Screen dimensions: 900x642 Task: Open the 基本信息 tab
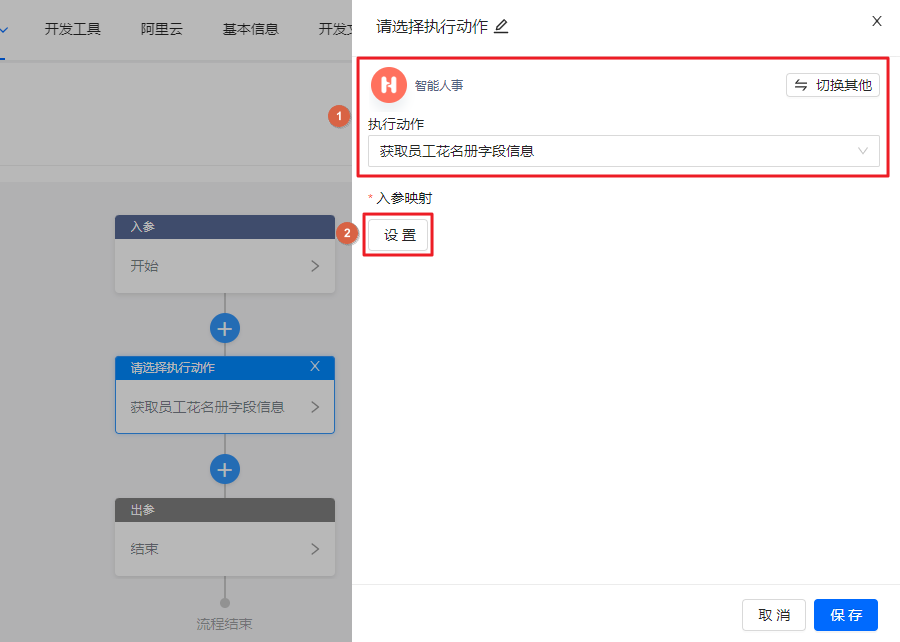(250, 29)
